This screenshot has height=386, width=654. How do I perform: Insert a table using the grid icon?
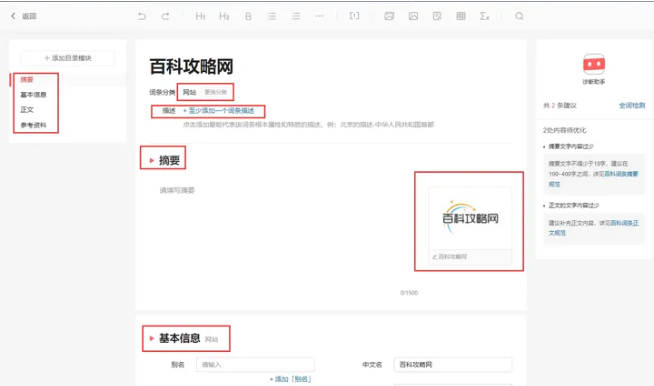(461, 16)
